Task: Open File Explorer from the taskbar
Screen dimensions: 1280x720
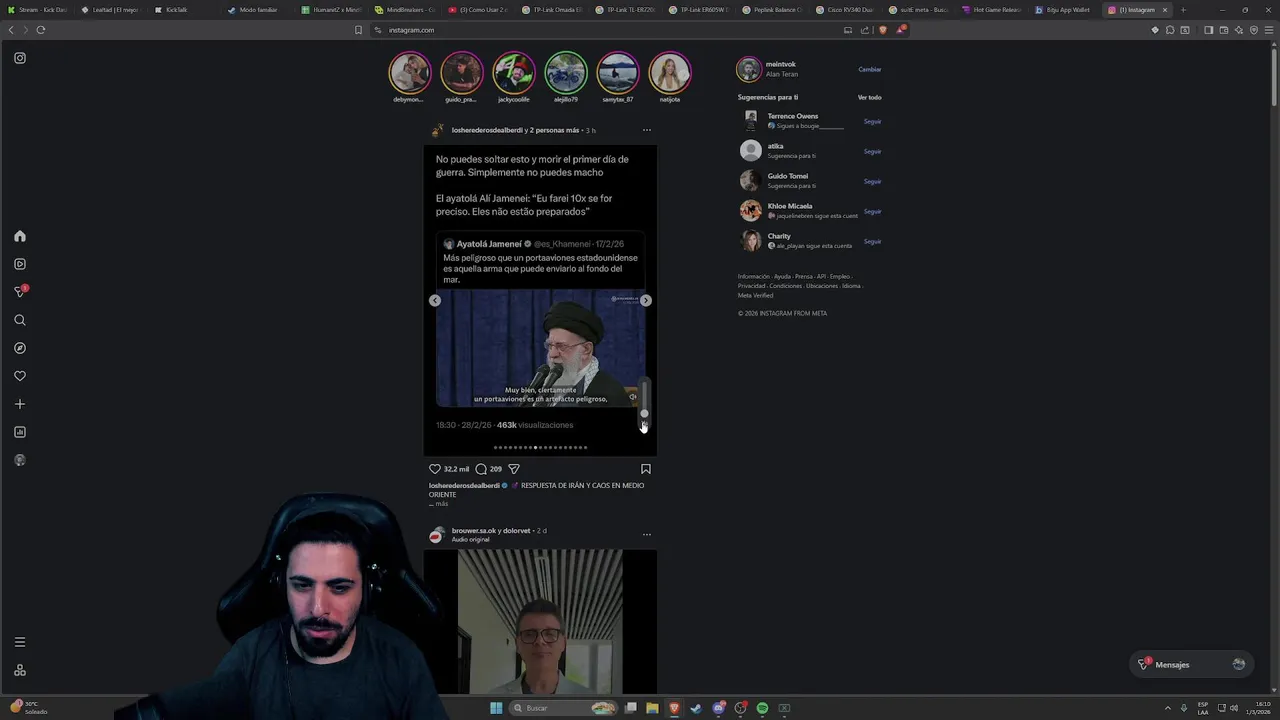Action: pos(652,708)
